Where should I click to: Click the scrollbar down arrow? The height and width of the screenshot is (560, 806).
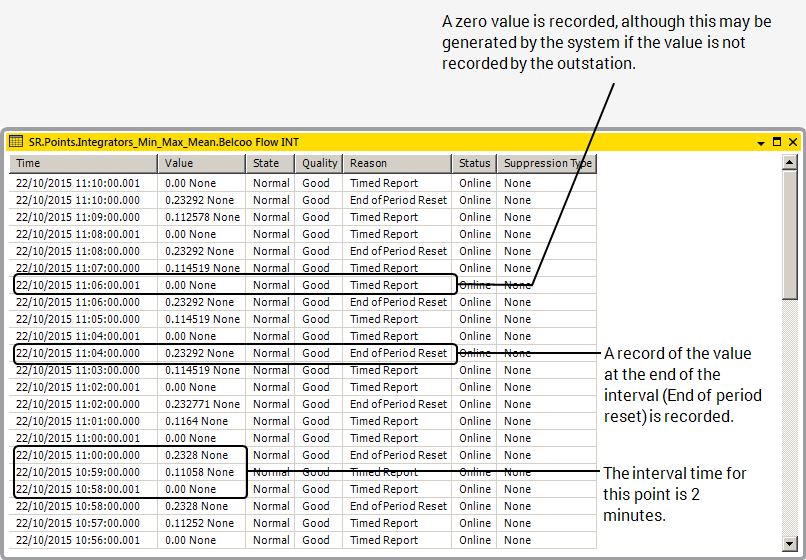791,542
